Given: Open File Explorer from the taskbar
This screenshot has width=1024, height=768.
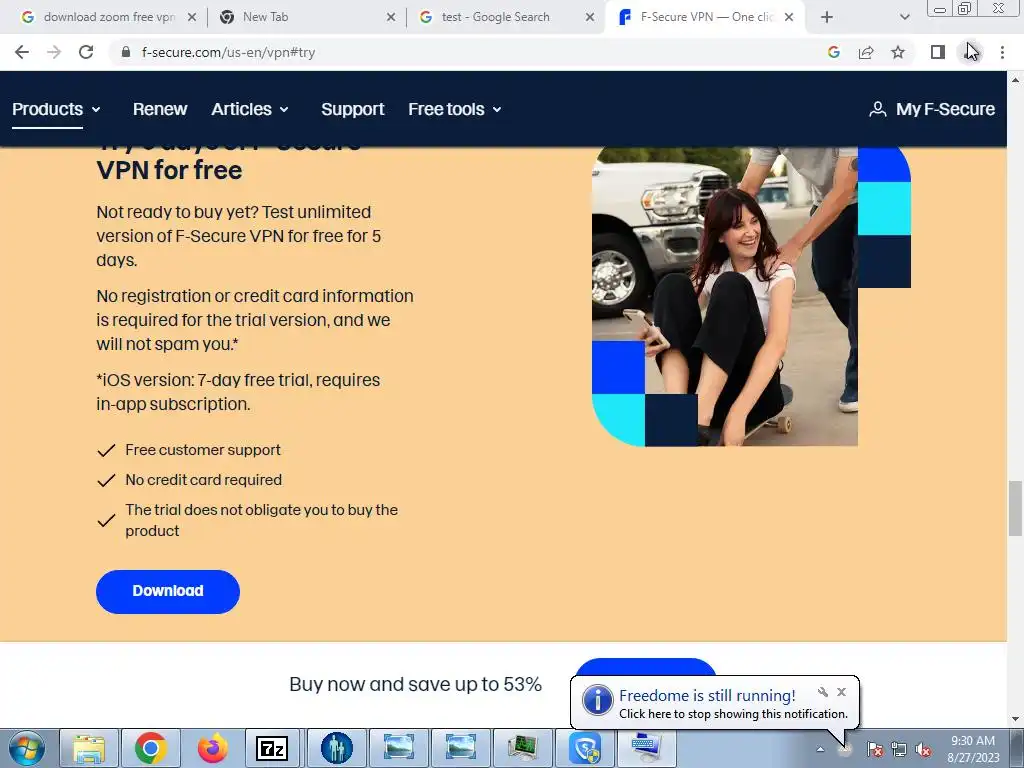Looking at the screenshot, I should pos(89,748).
